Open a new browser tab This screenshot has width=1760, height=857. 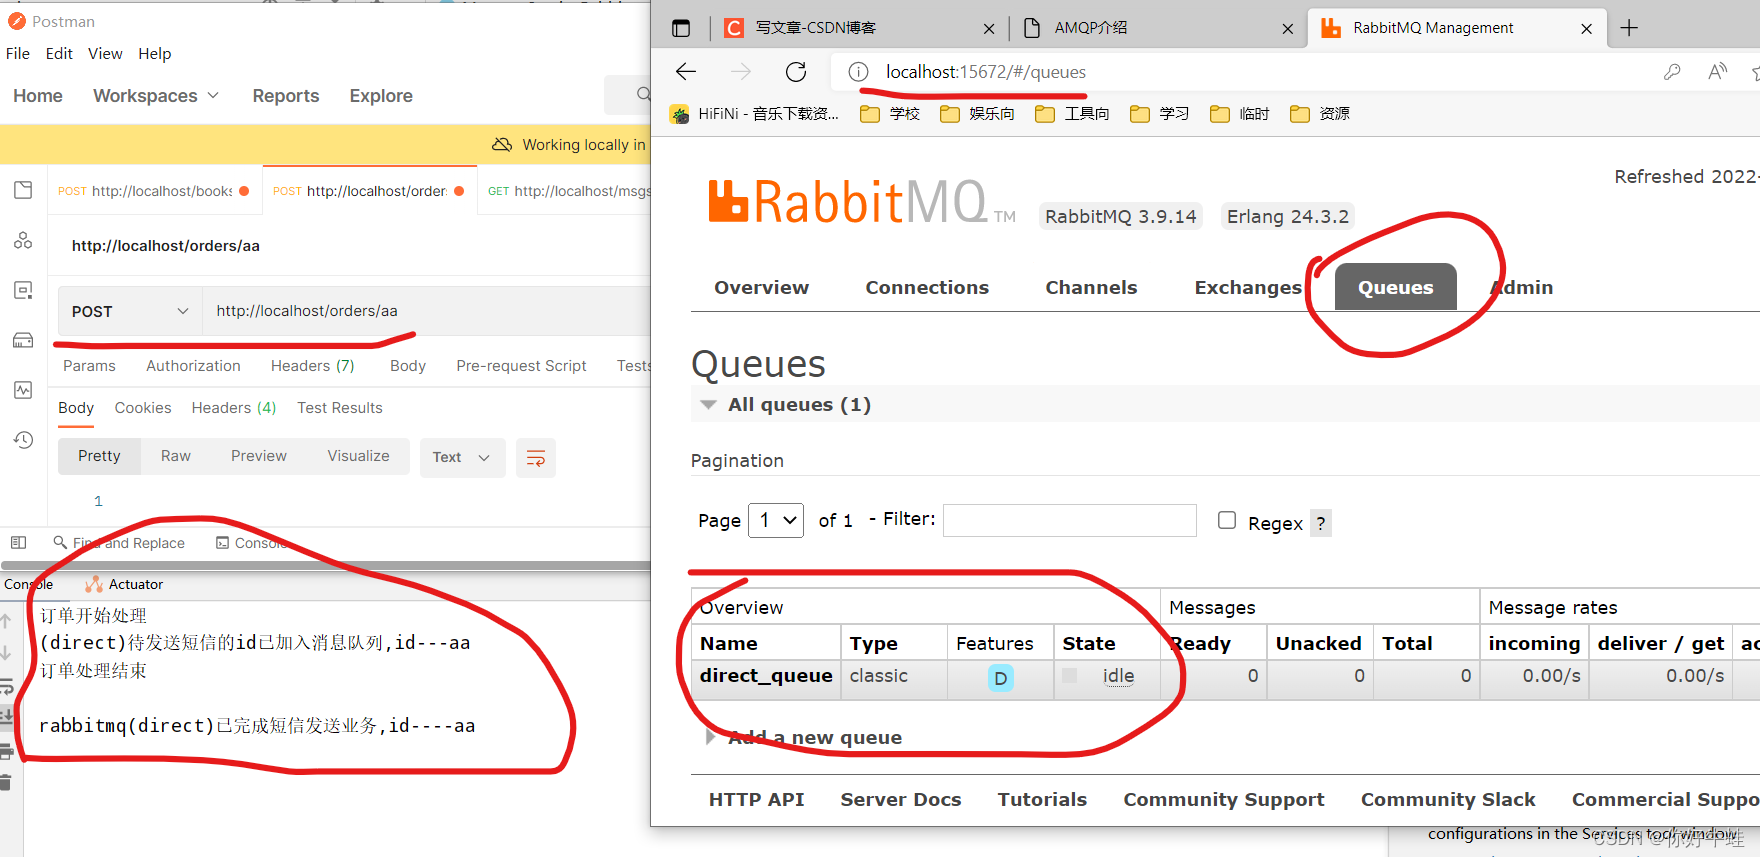click(x=1629, y=28)
